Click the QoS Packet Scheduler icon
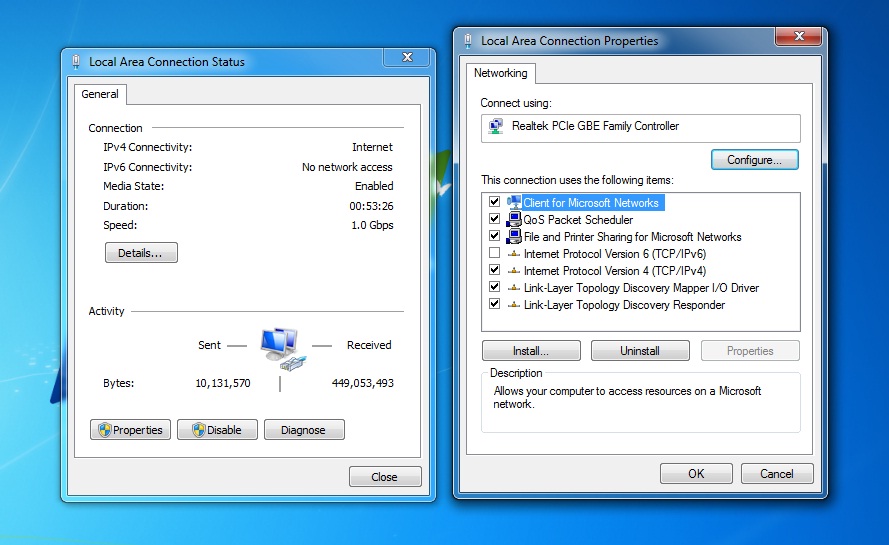 point(514,219)
